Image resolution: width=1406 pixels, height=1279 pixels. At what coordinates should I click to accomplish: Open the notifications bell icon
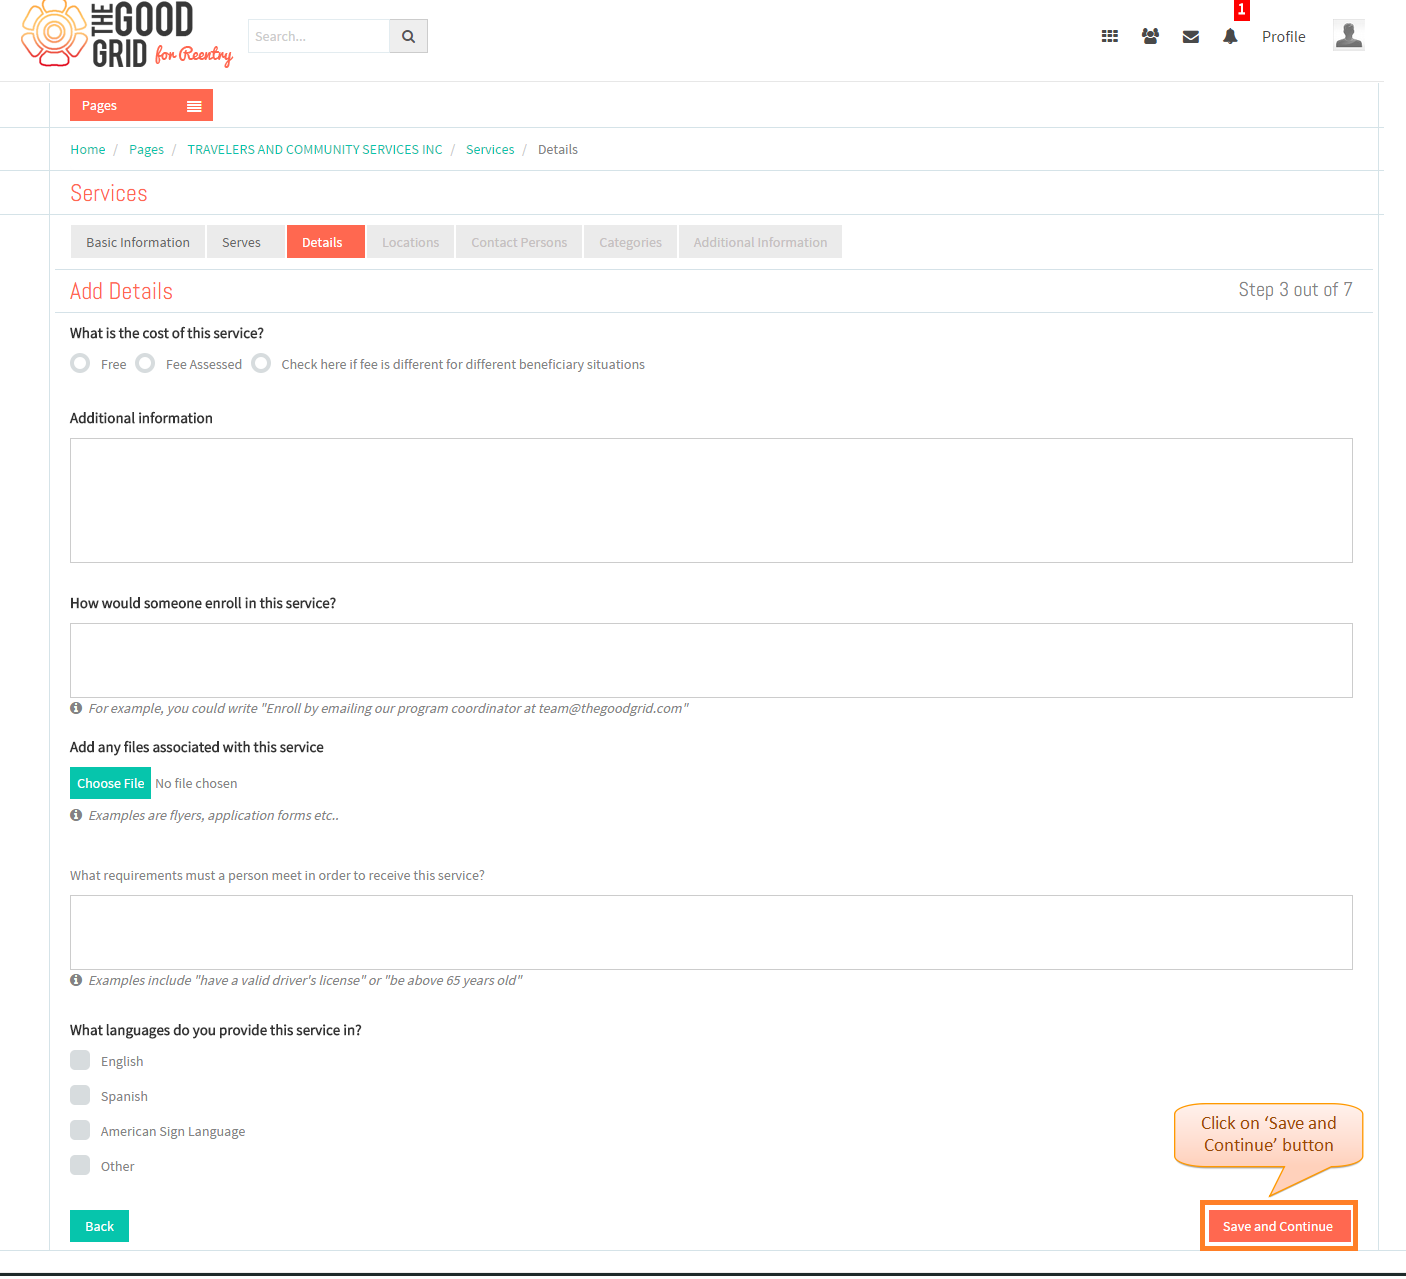click(1230, 36)
